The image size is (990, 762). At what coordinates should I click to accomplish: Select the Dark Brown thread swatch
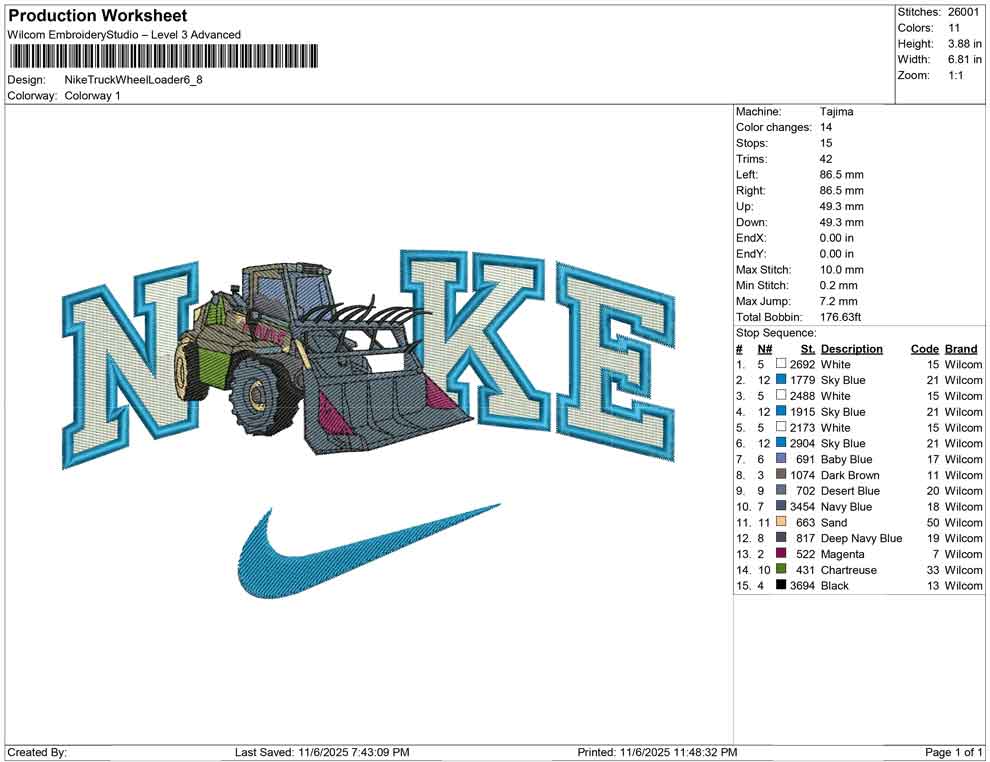[x=780, y=475]
